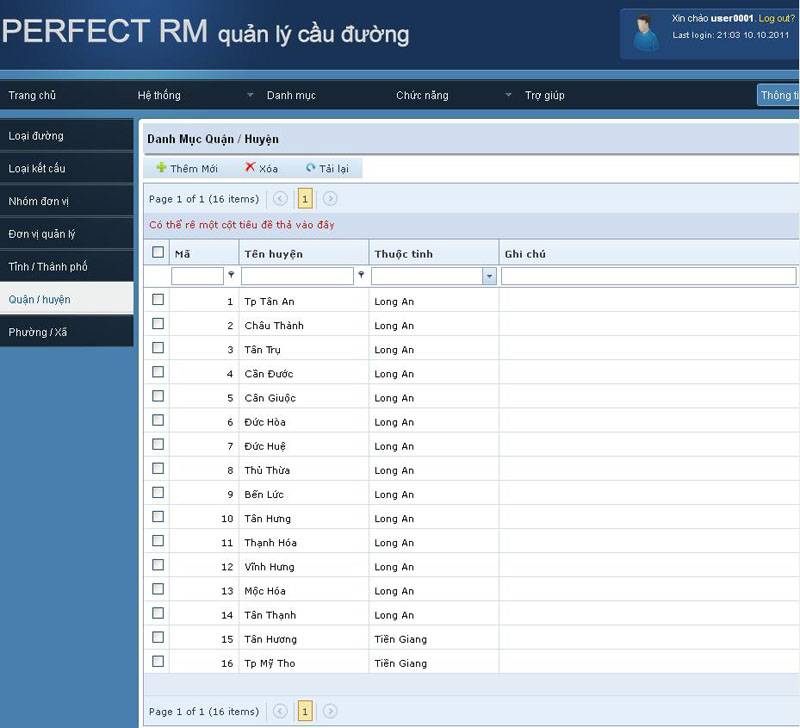Click page 1 button in bottom pager
This screenshot has width=800, height=728.
(x=305, y=711)
